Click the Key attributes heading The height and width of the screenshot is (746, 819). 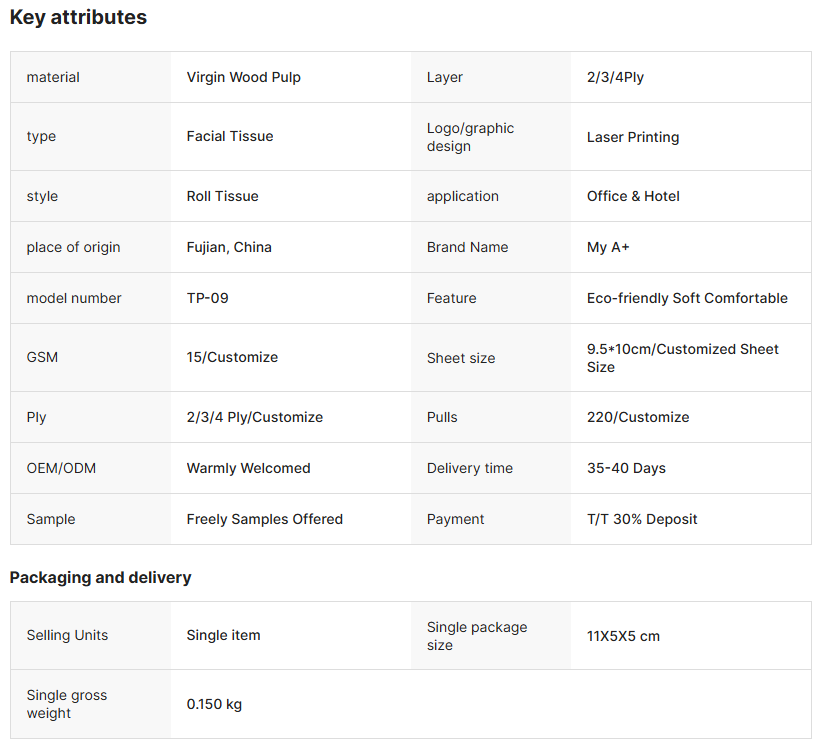[78, 17]
